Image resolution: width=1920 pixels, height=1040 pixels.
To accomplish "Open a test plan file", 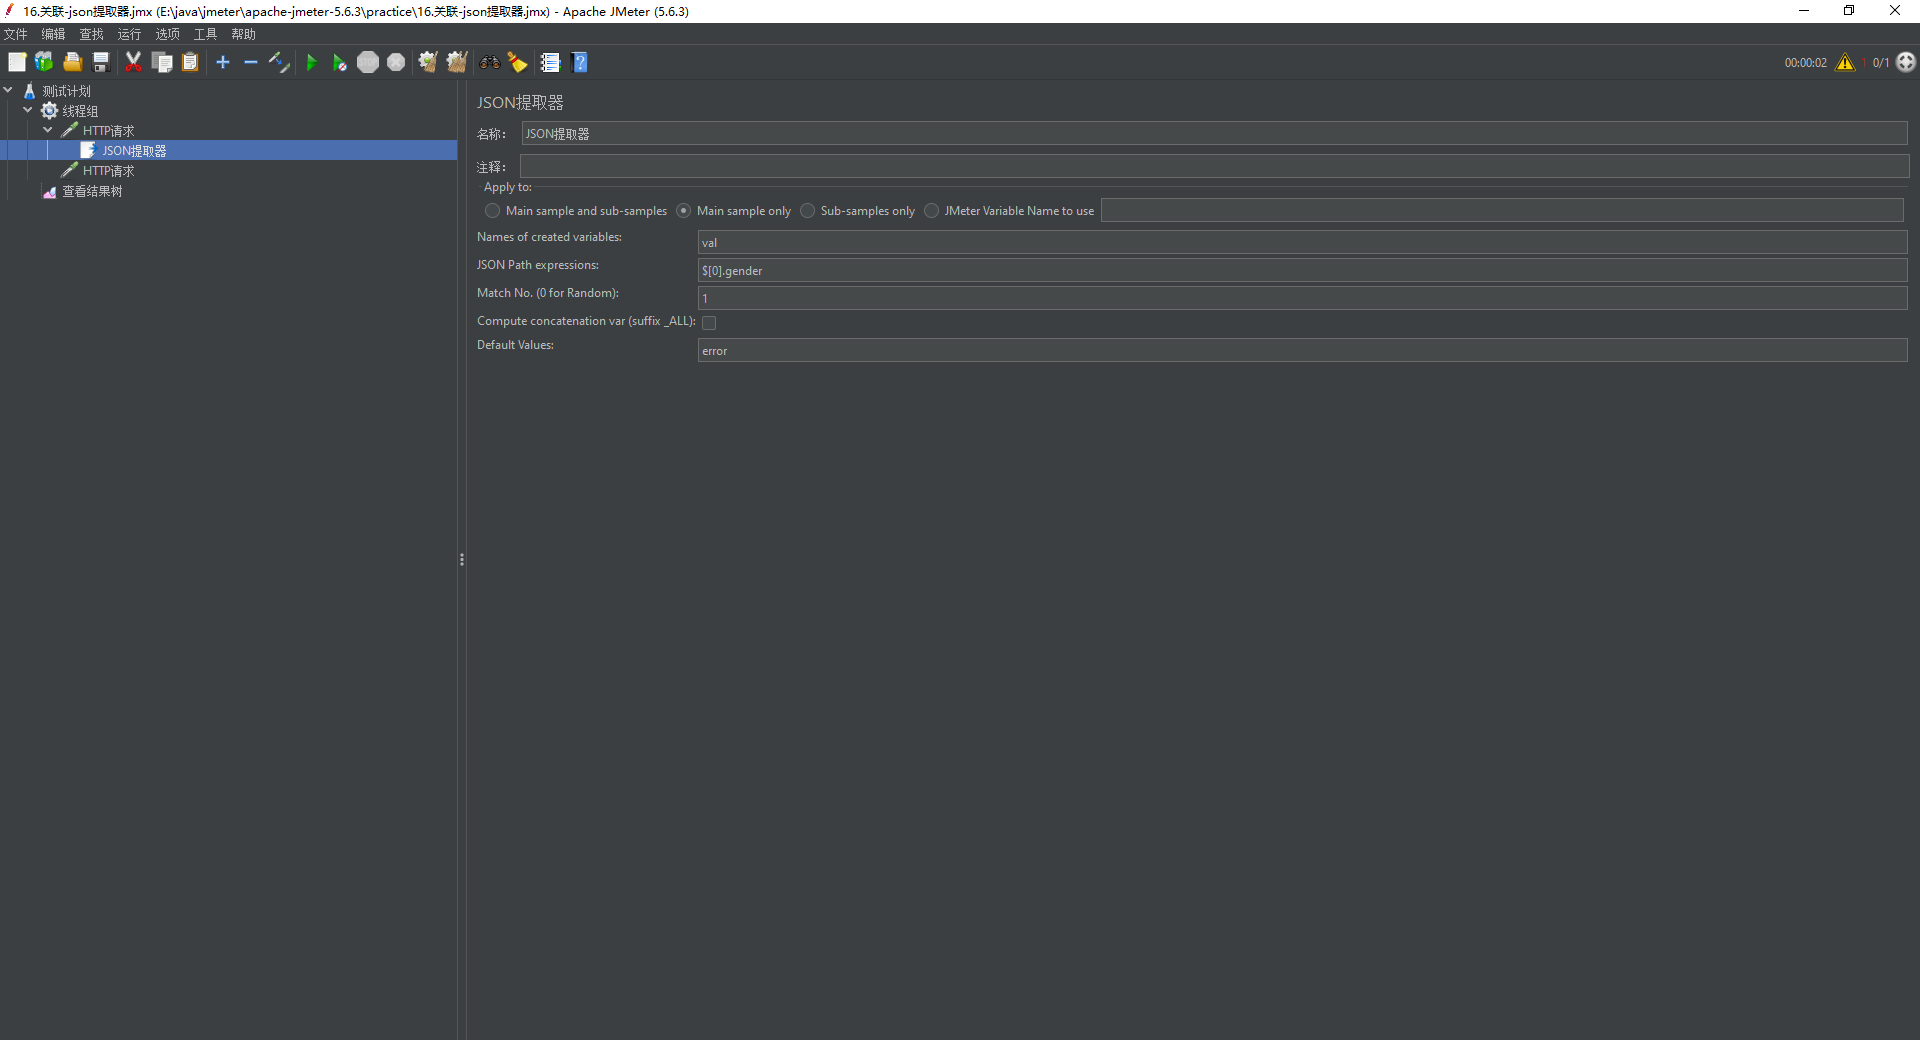I will point(72,62).
